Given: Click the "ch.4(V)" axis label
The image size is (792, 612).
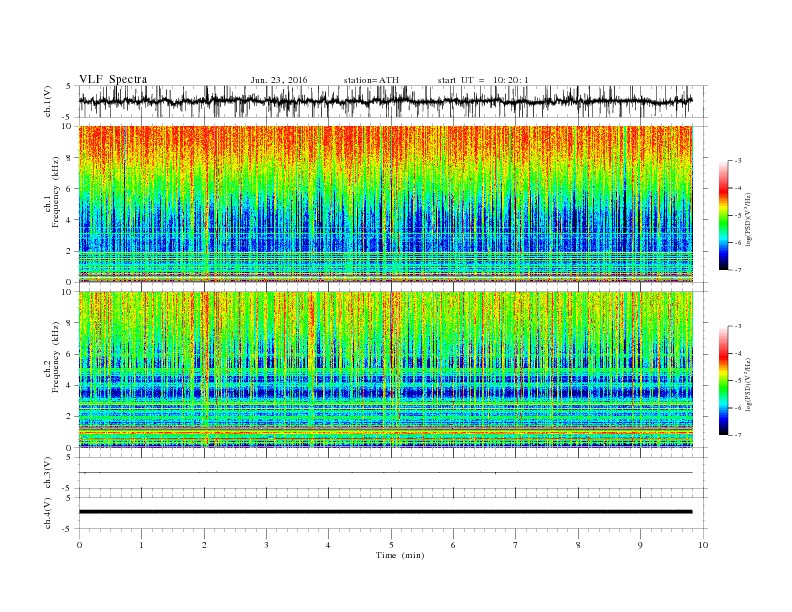Looking at the screenshot, I should (x=48, y=513).
